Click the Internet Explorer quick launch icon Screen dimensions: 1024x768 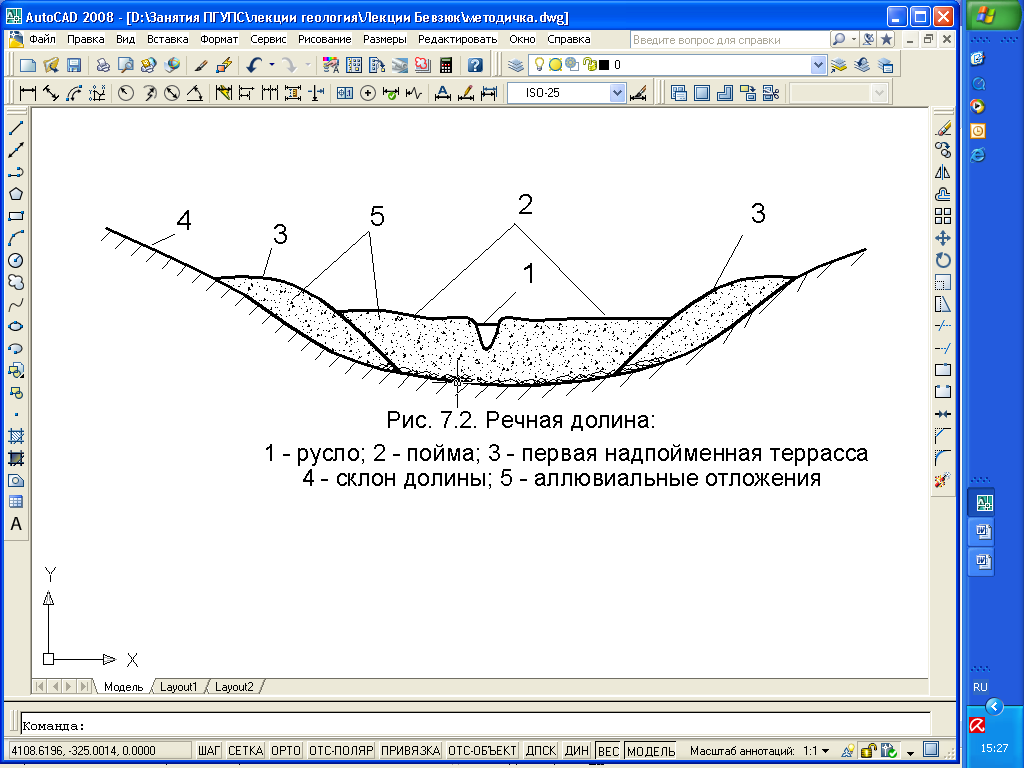point(978,155)
